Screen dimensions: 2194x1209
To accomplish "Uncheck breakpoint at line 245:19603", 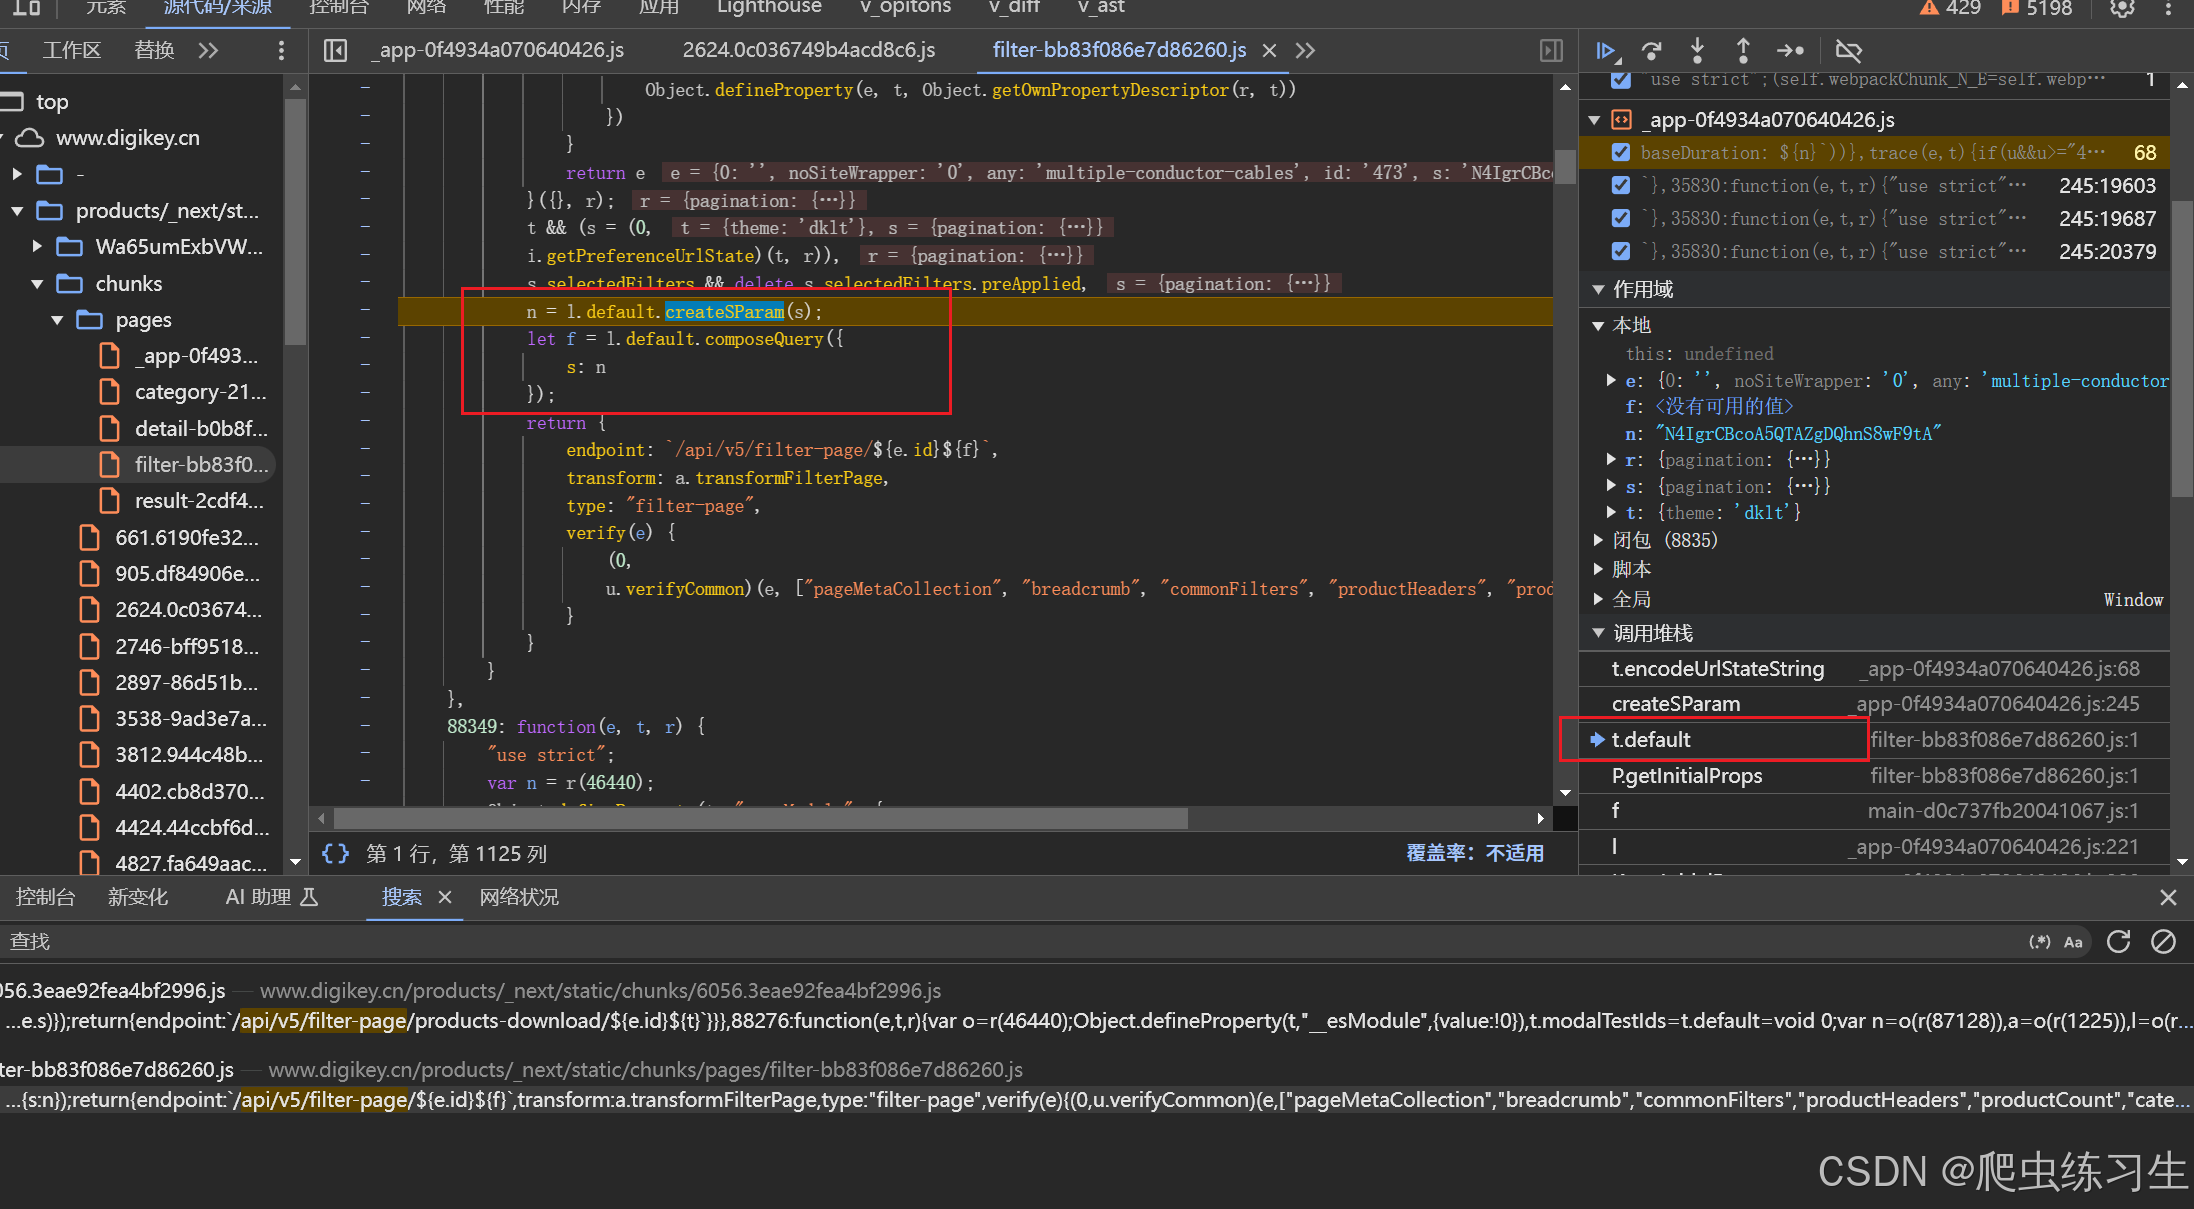I will (1621, 186).
